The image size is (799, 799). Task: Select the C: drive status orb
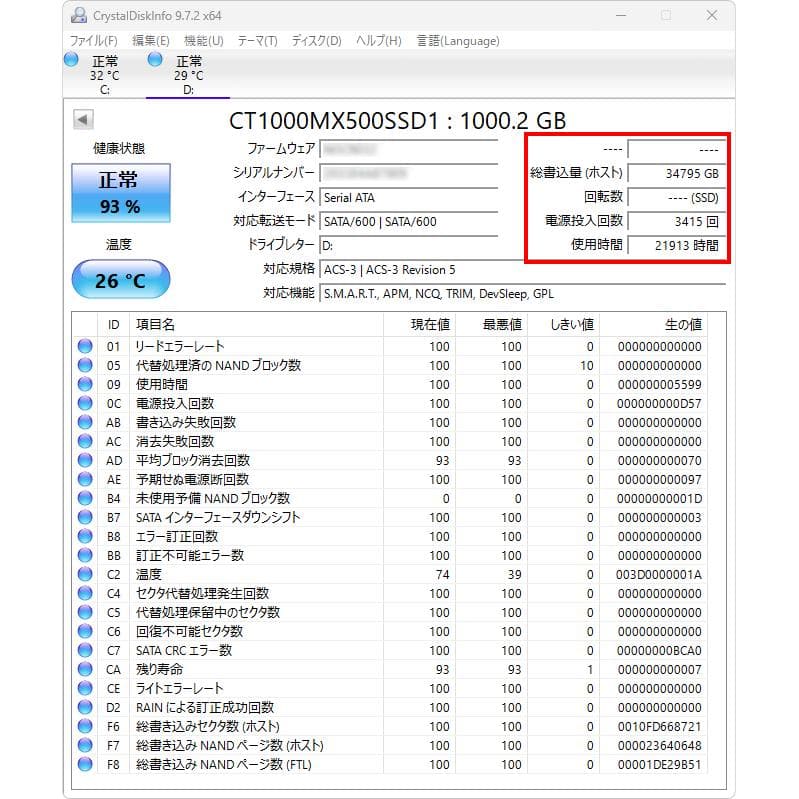pyautogui.click(x=71, y=60)
